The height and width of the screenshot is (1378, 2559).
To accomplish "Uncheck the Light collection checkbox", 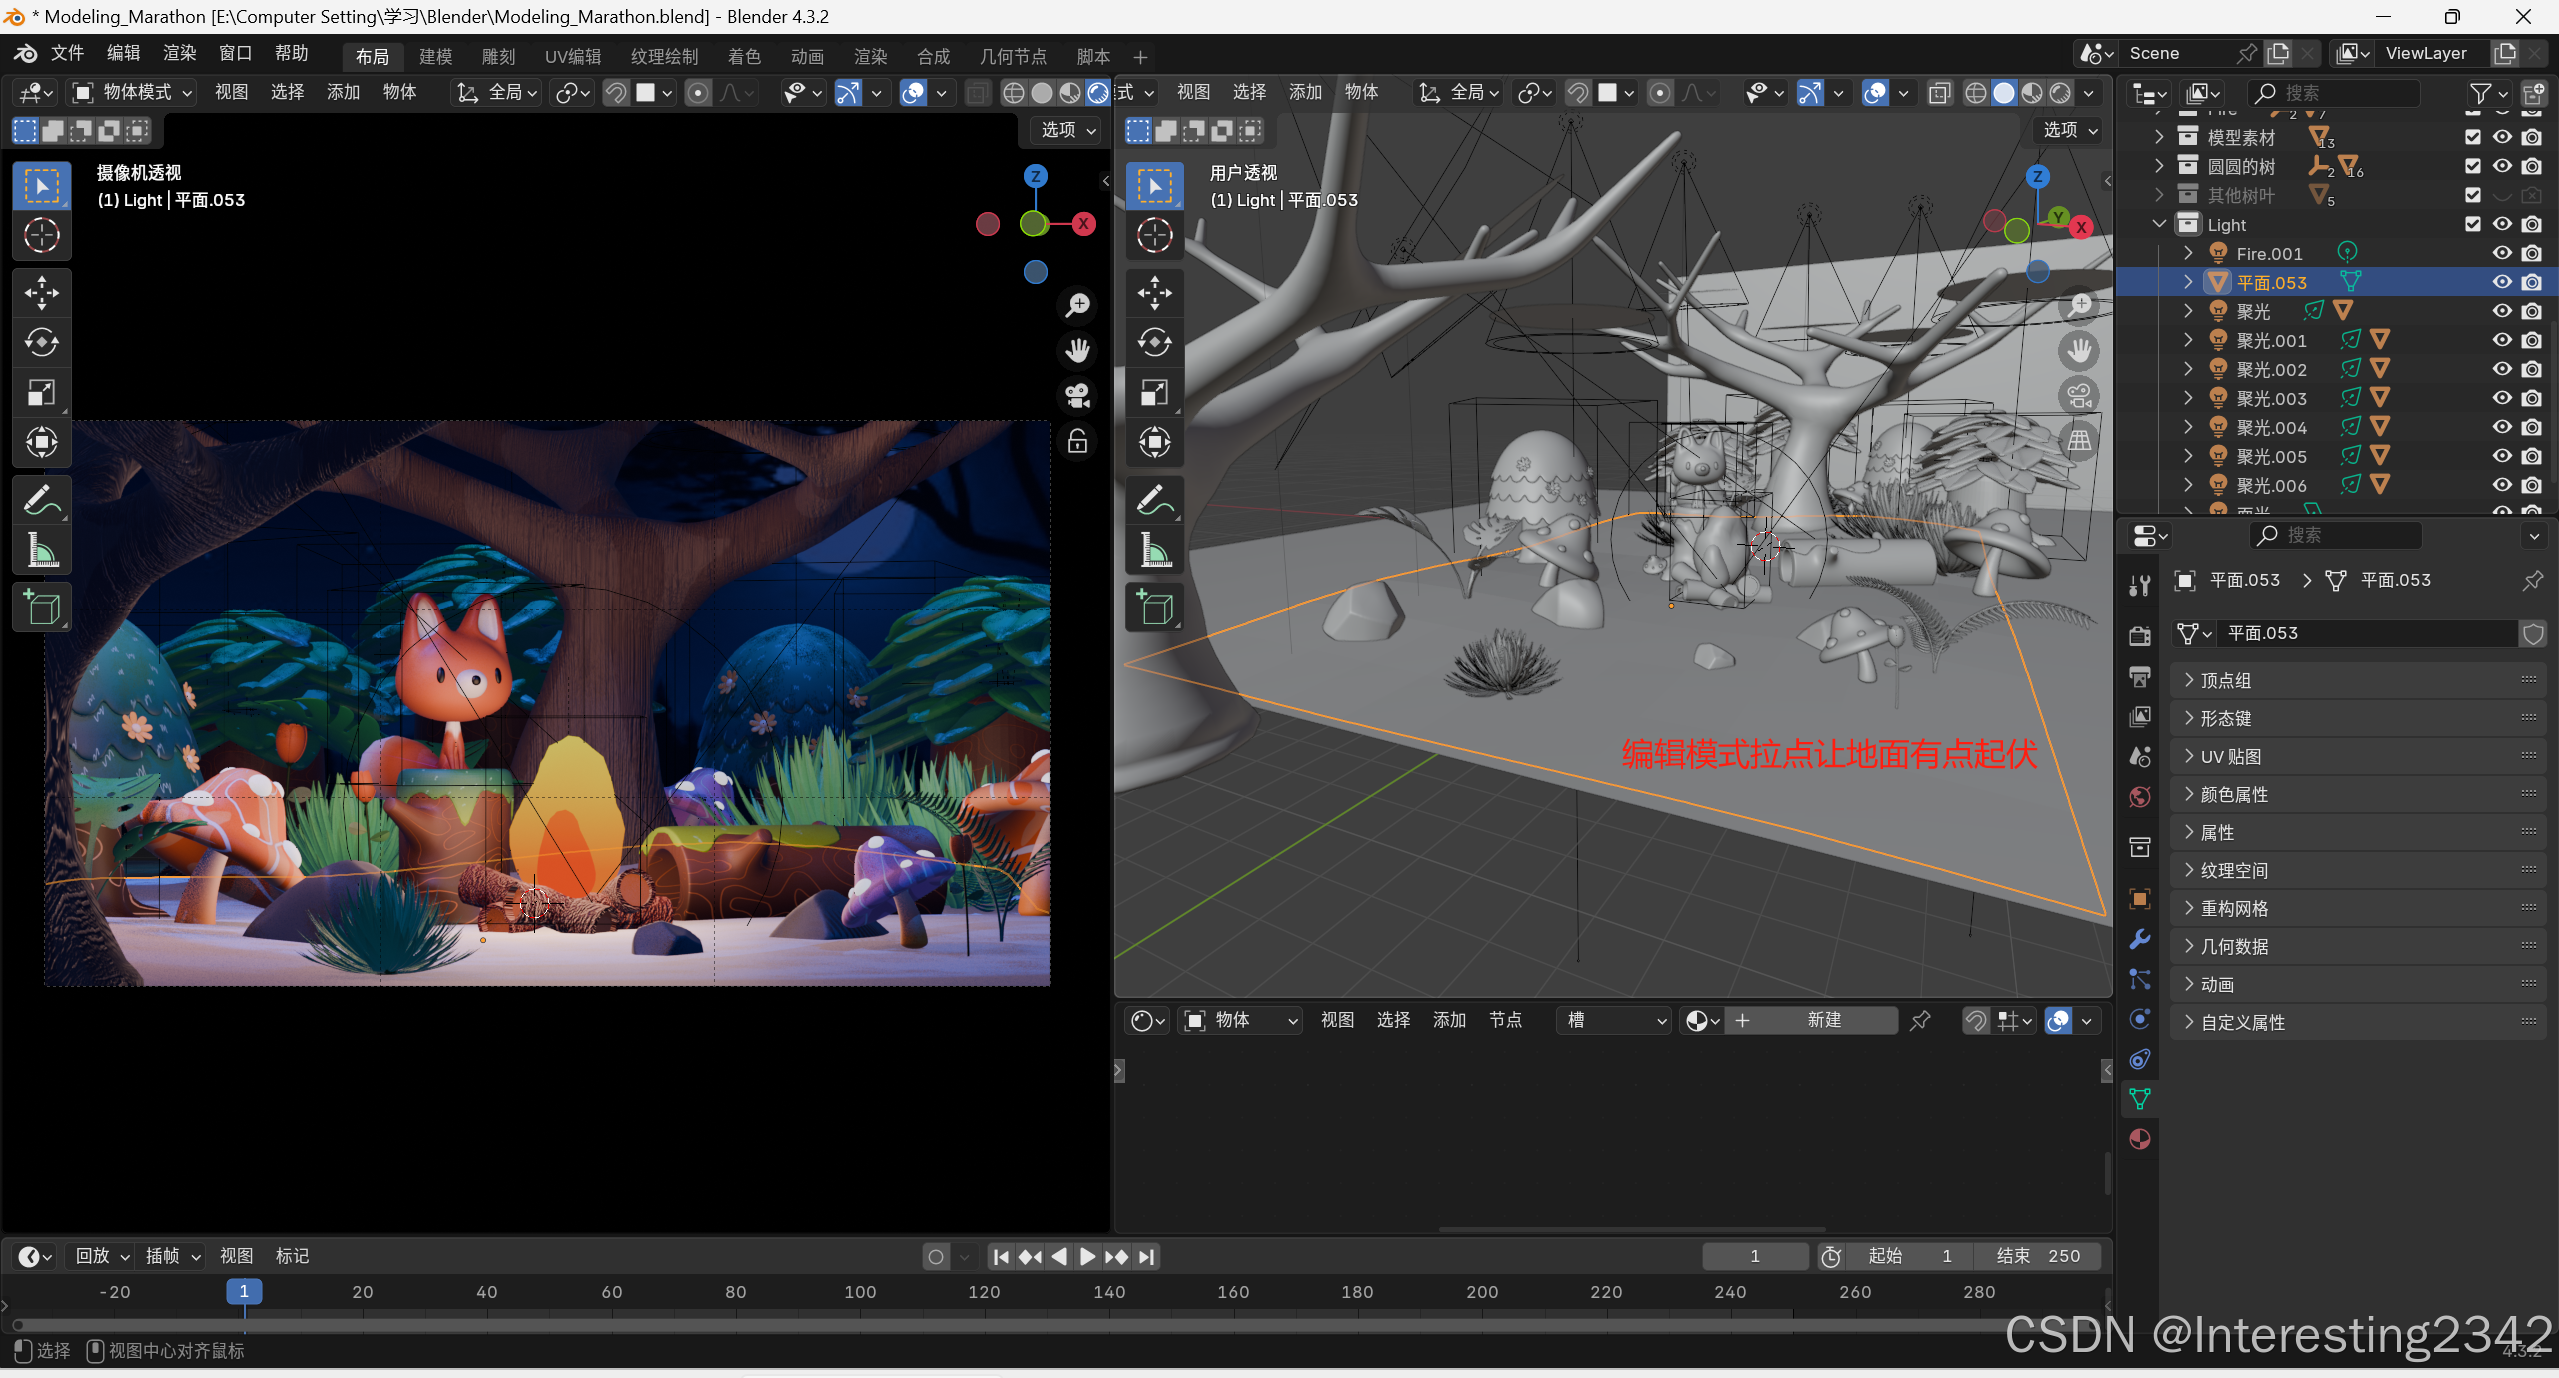I will (2472, 224).
